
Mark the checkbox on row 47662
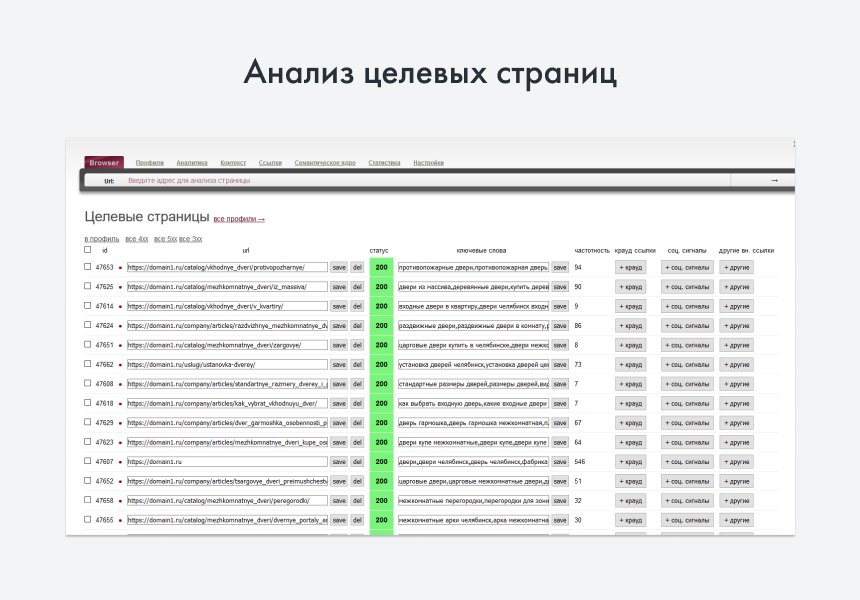click(x=87, y=364)
